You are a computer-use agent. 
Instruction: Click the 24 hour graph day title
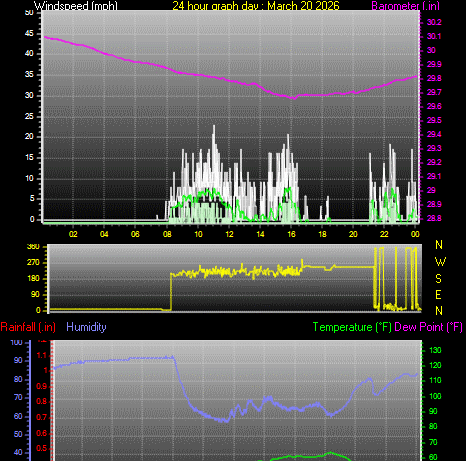[256, 6]
